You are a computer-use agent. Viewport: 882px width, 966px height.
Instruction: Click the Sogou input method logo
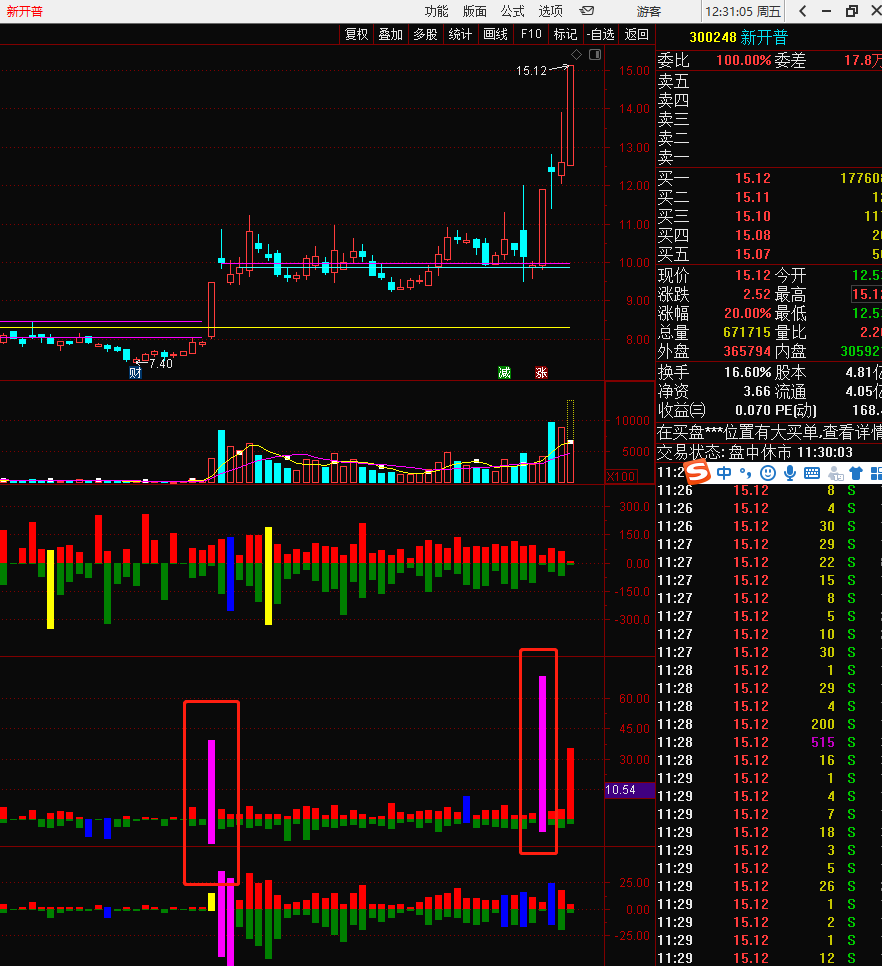pyautogui.click(x=698, y=472)
